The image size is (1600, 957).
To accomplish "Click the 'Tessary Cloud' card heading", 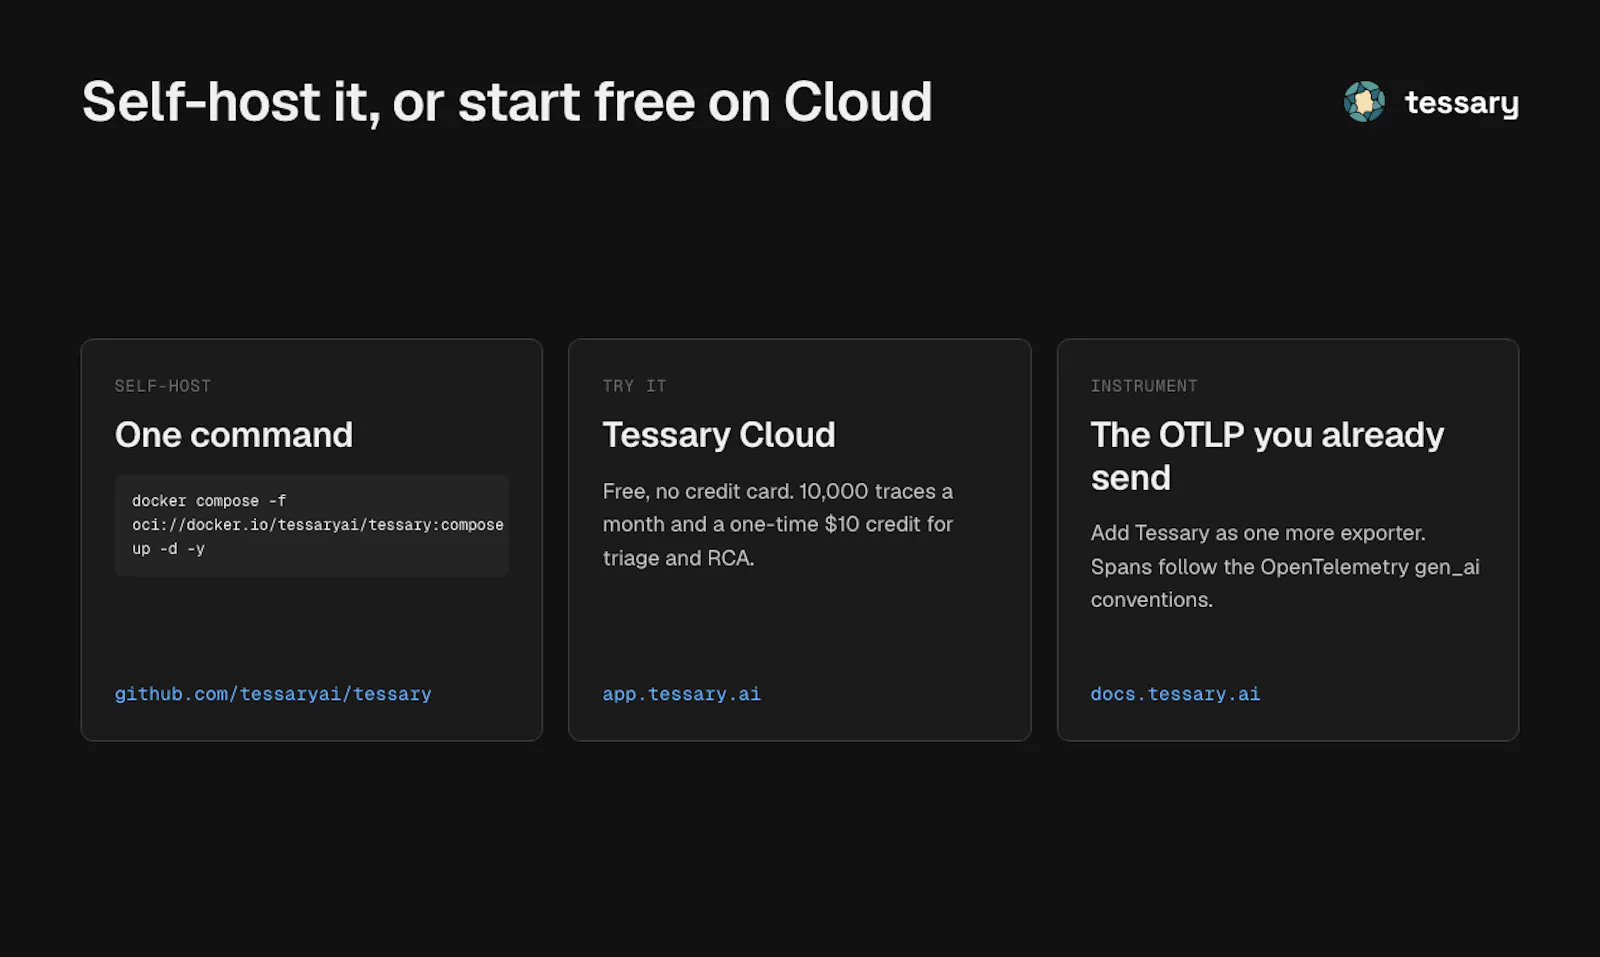I will 719,435.
